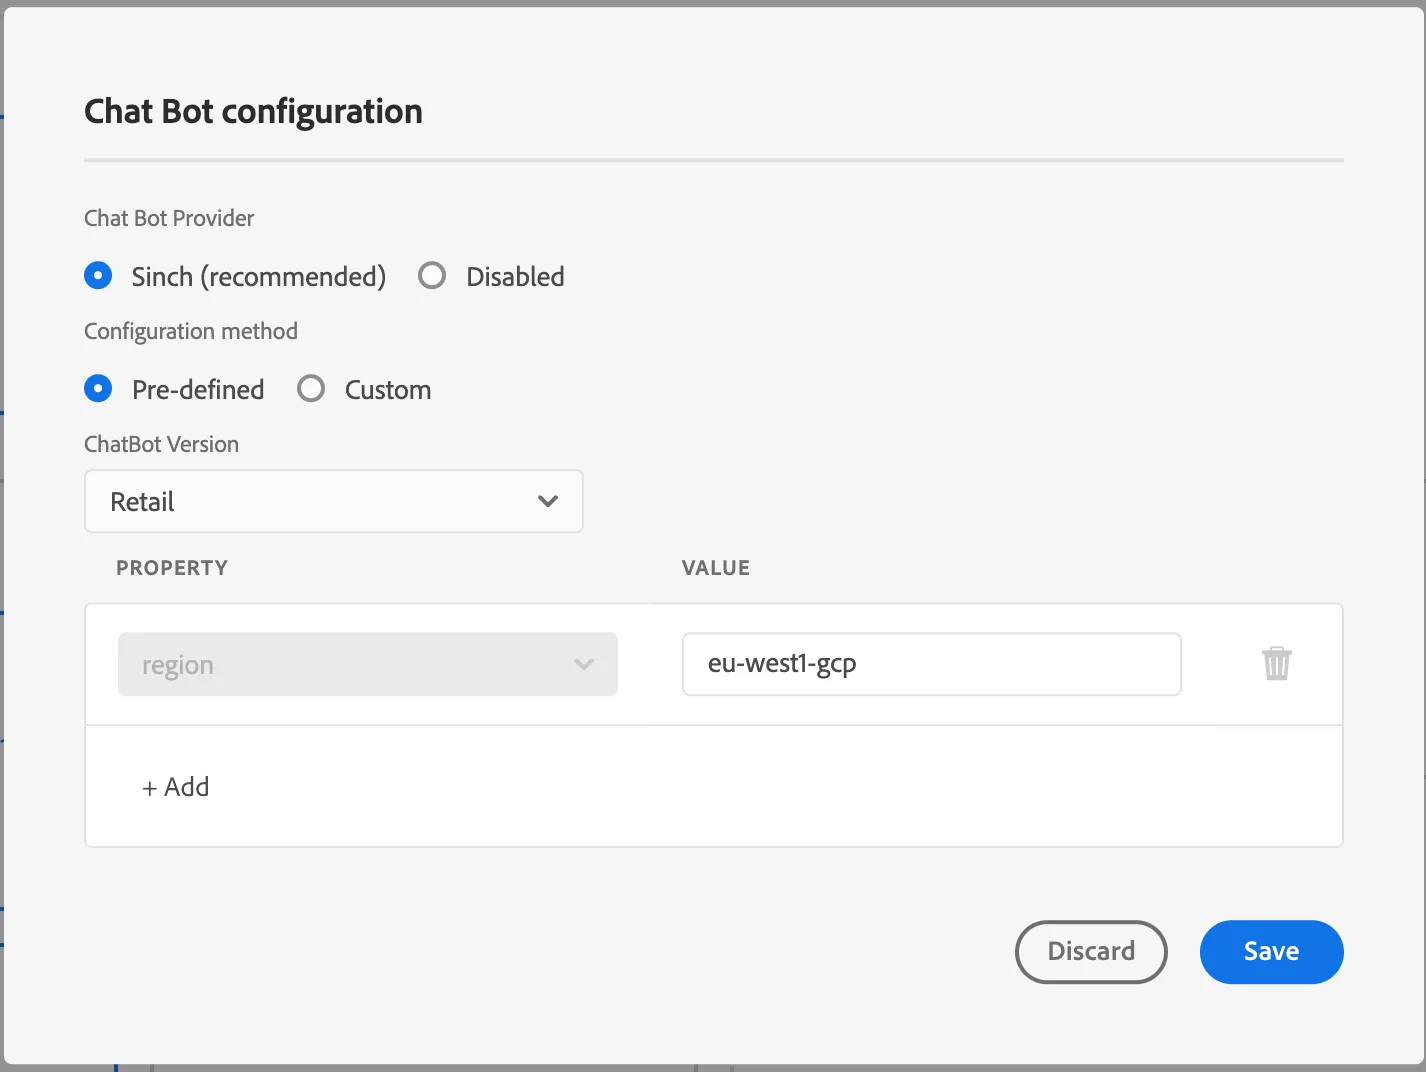
Task: Click the chevron arrow in Retail dropdown
Action: [x=548, y=501]
